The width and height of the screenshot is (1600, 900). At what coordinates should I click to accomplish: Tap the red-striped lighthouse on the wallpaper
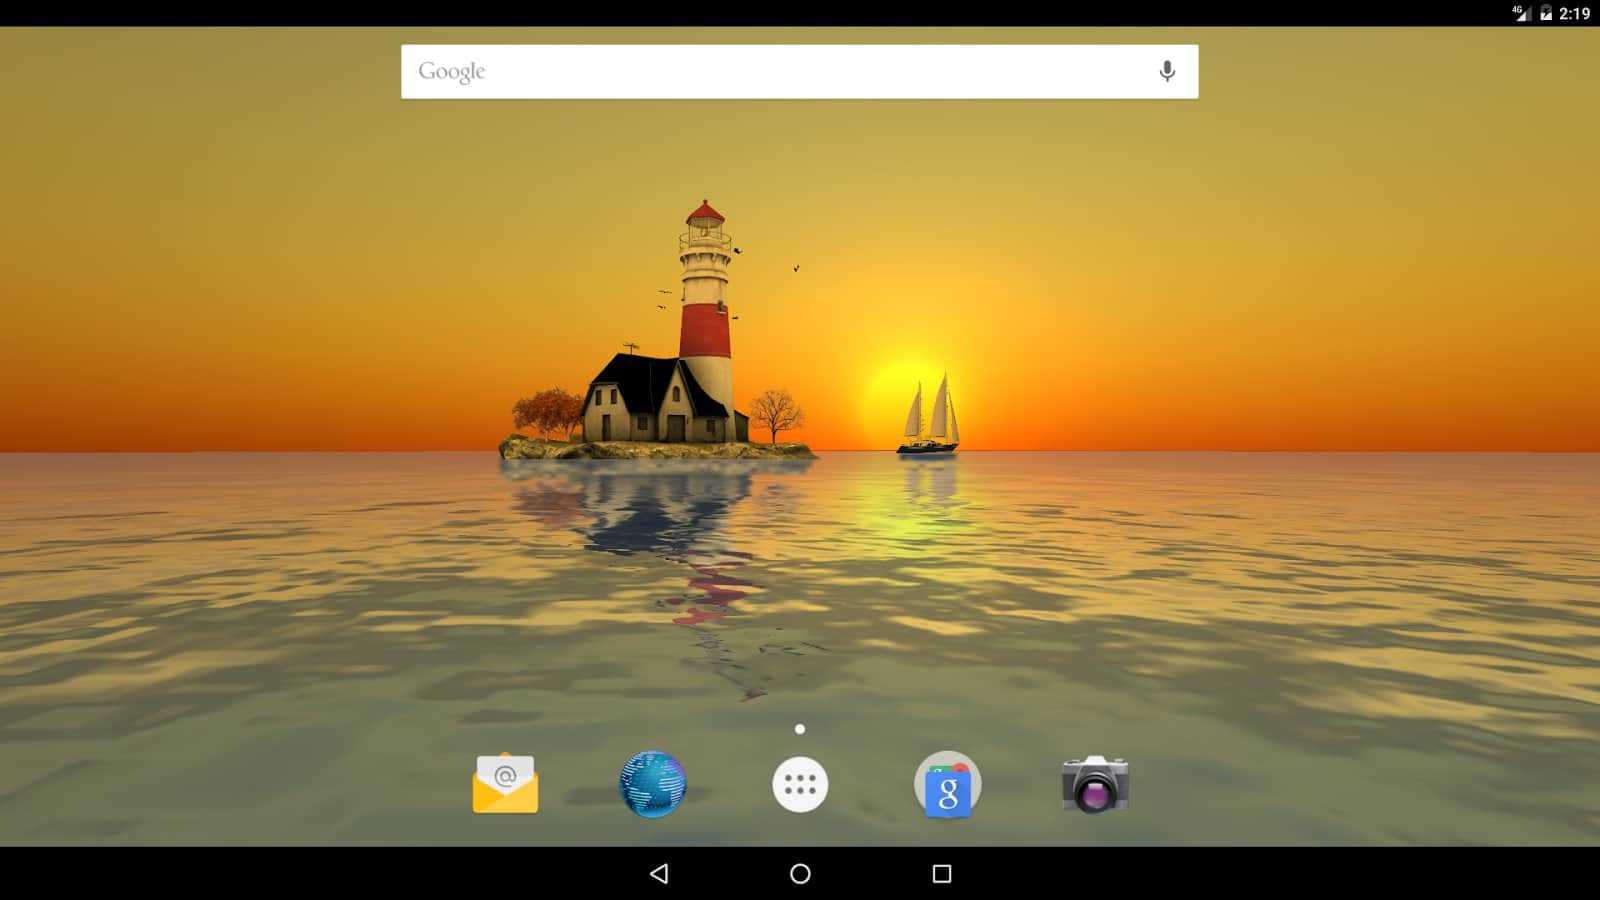(706, 300)
